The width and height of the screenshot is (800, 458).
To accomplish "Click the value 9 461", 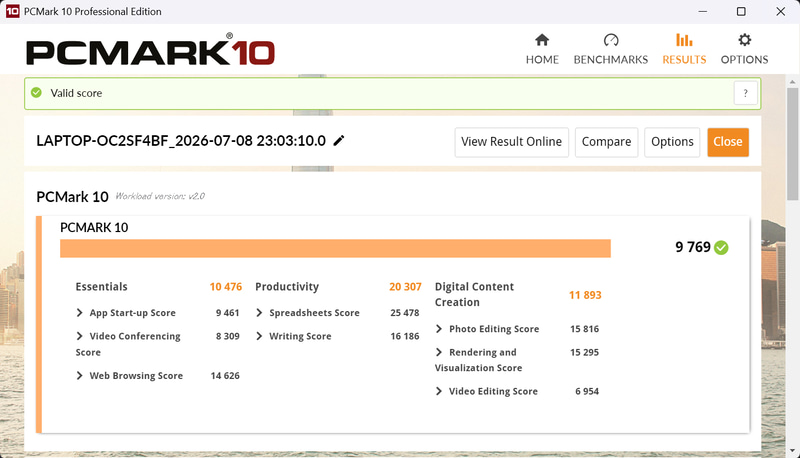I will [228, 313].
